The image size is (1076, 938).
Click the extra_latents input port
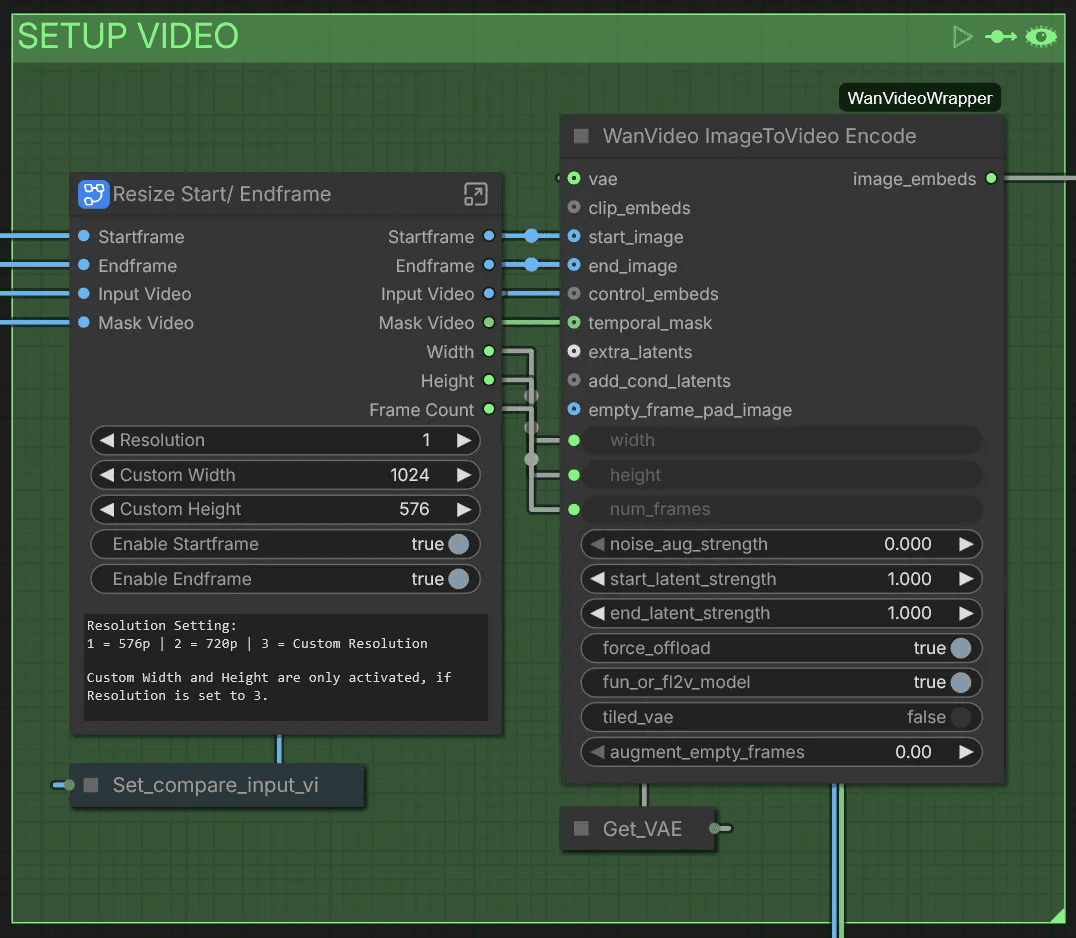(574, 351)
